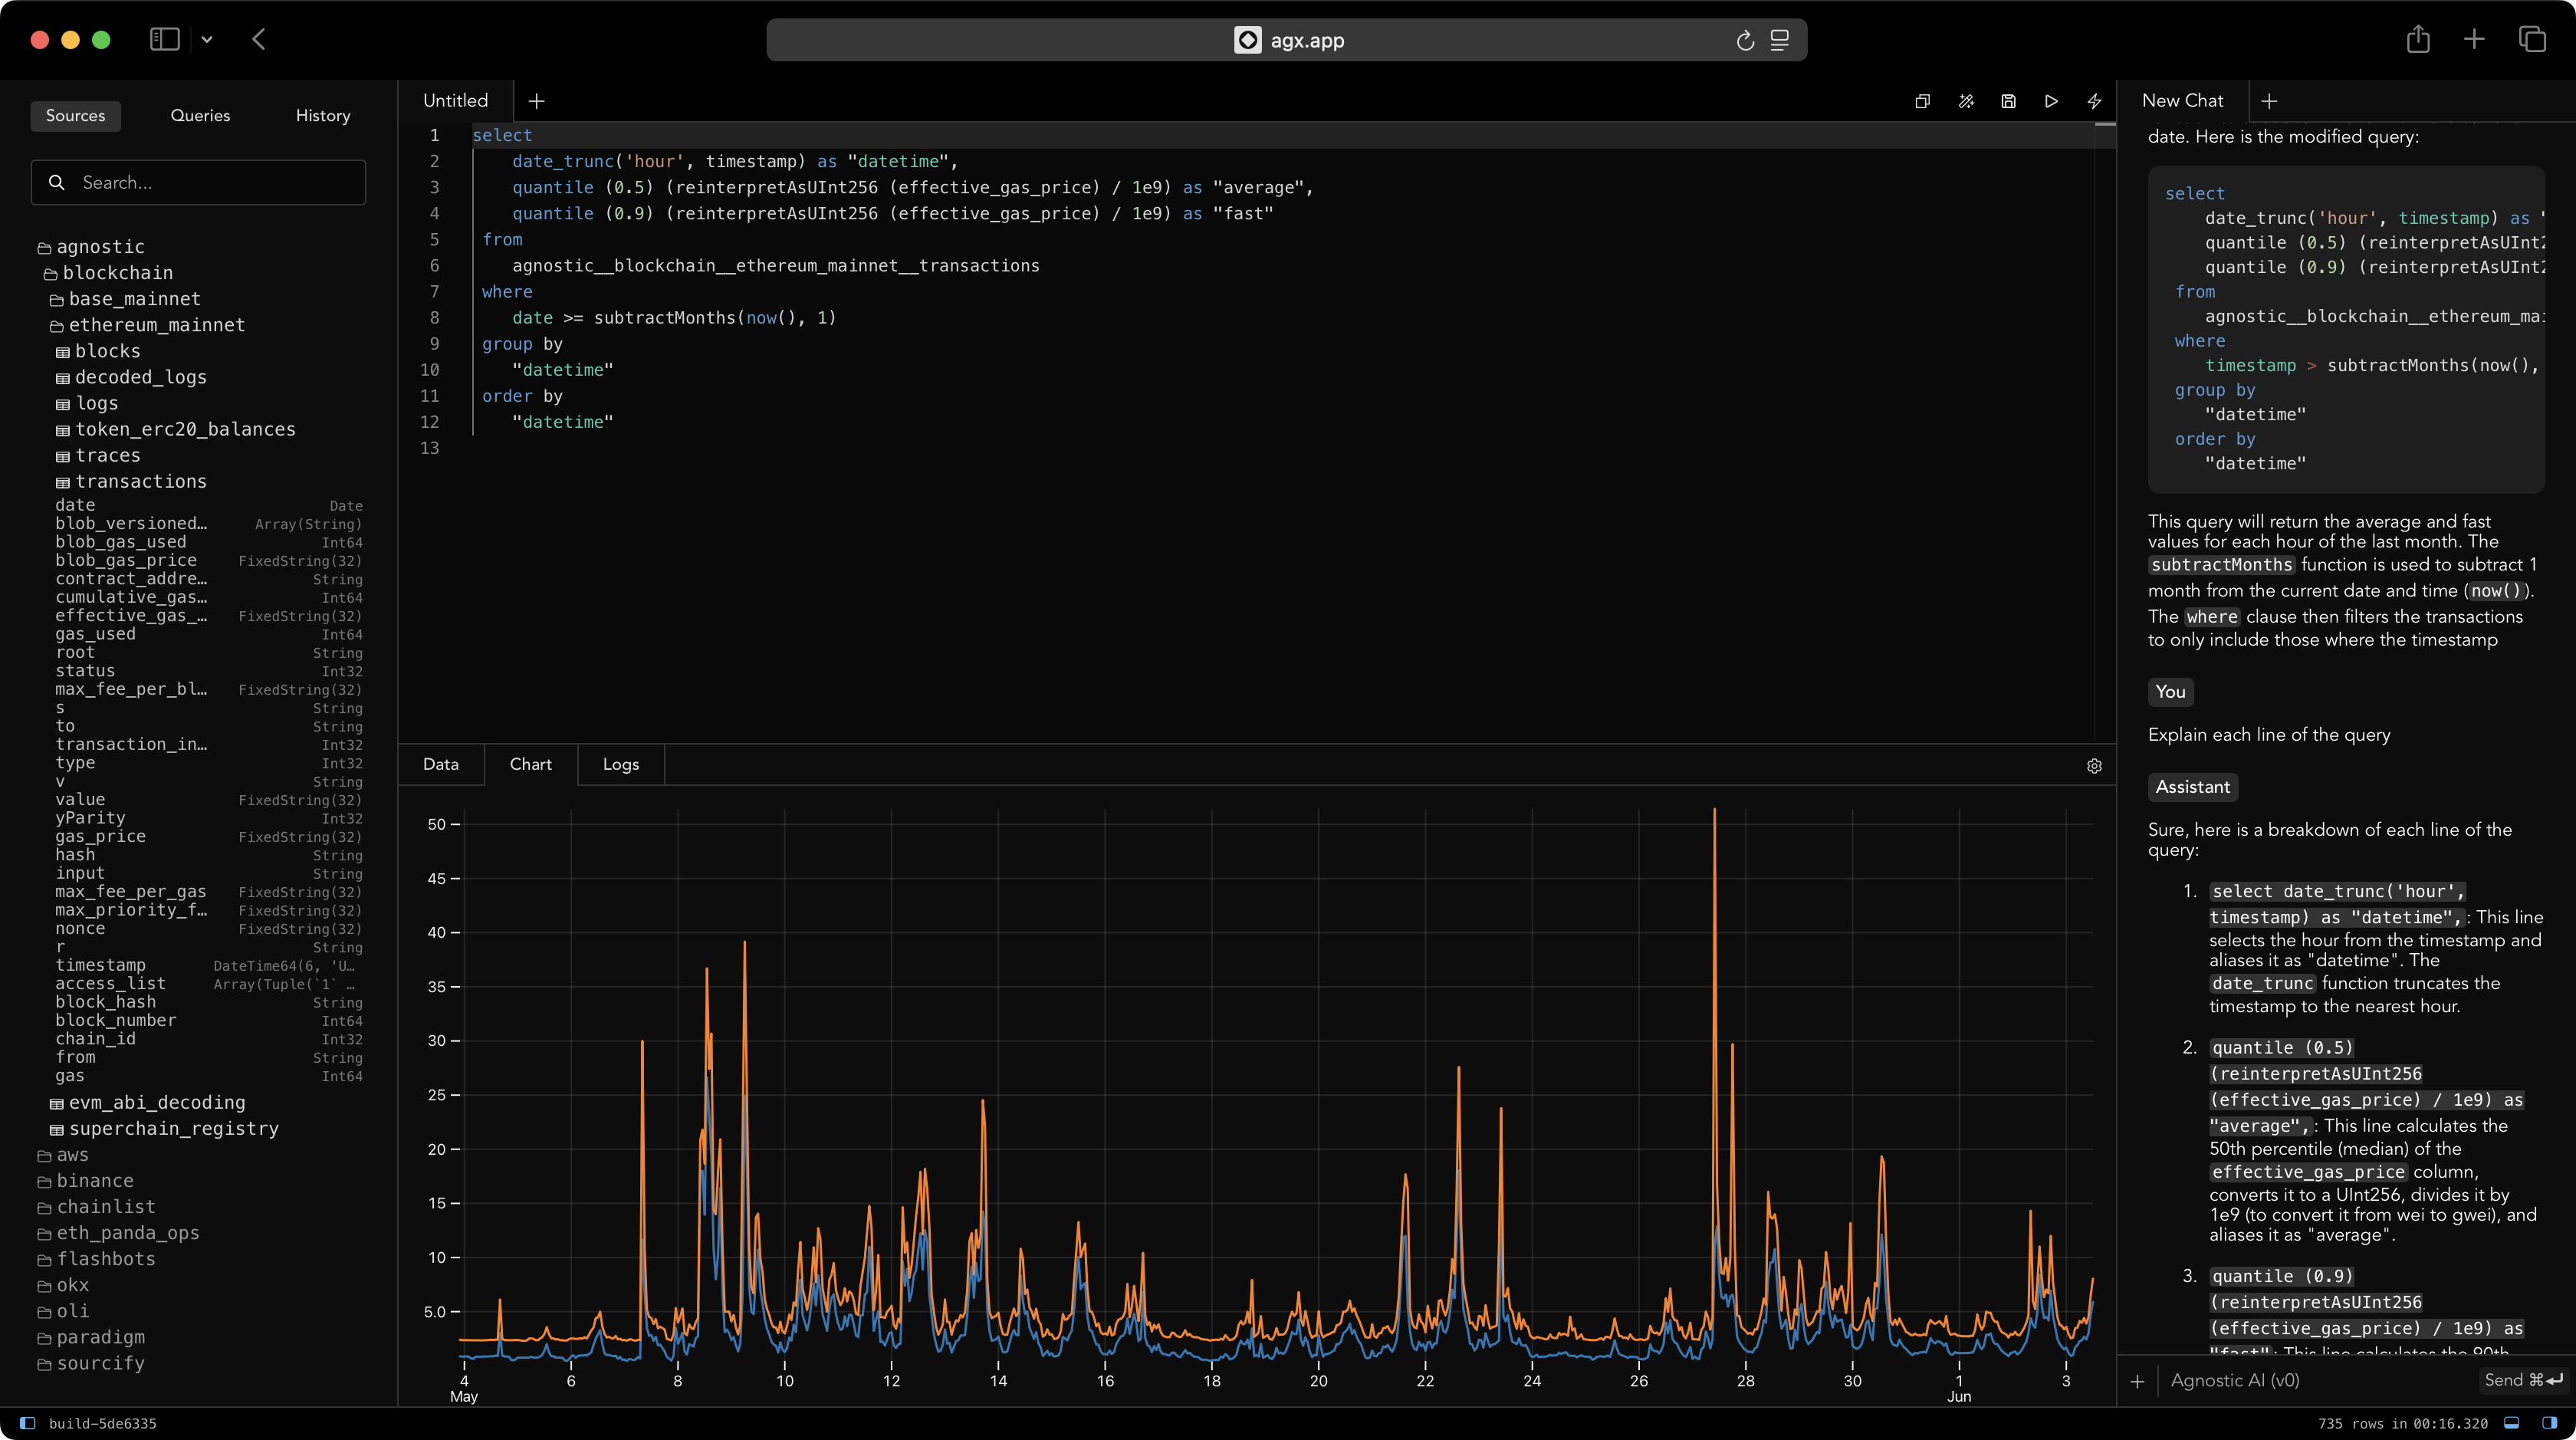
Task: Click the save query floppy icon
Action: pos(2008,101)
